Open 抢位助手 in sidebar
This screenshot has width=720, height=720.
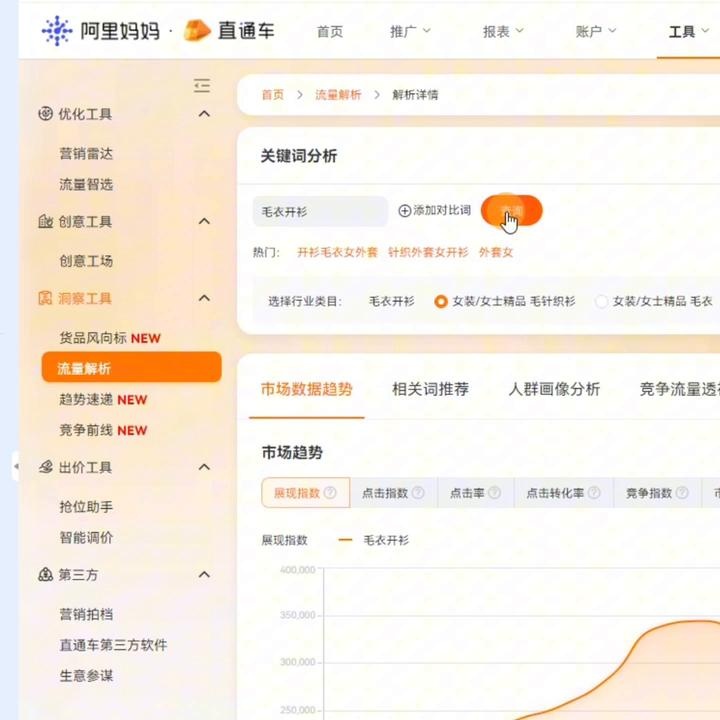[x=86, y=506]
